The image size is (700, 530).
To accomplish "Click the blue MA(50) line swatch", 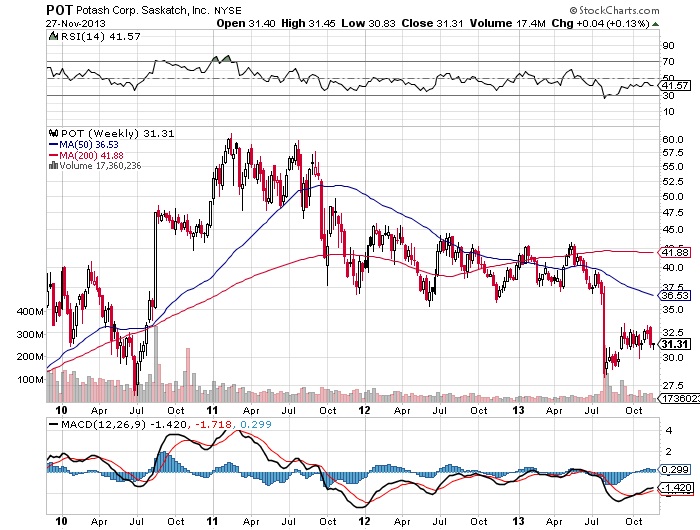I will [x=53, y=145].
